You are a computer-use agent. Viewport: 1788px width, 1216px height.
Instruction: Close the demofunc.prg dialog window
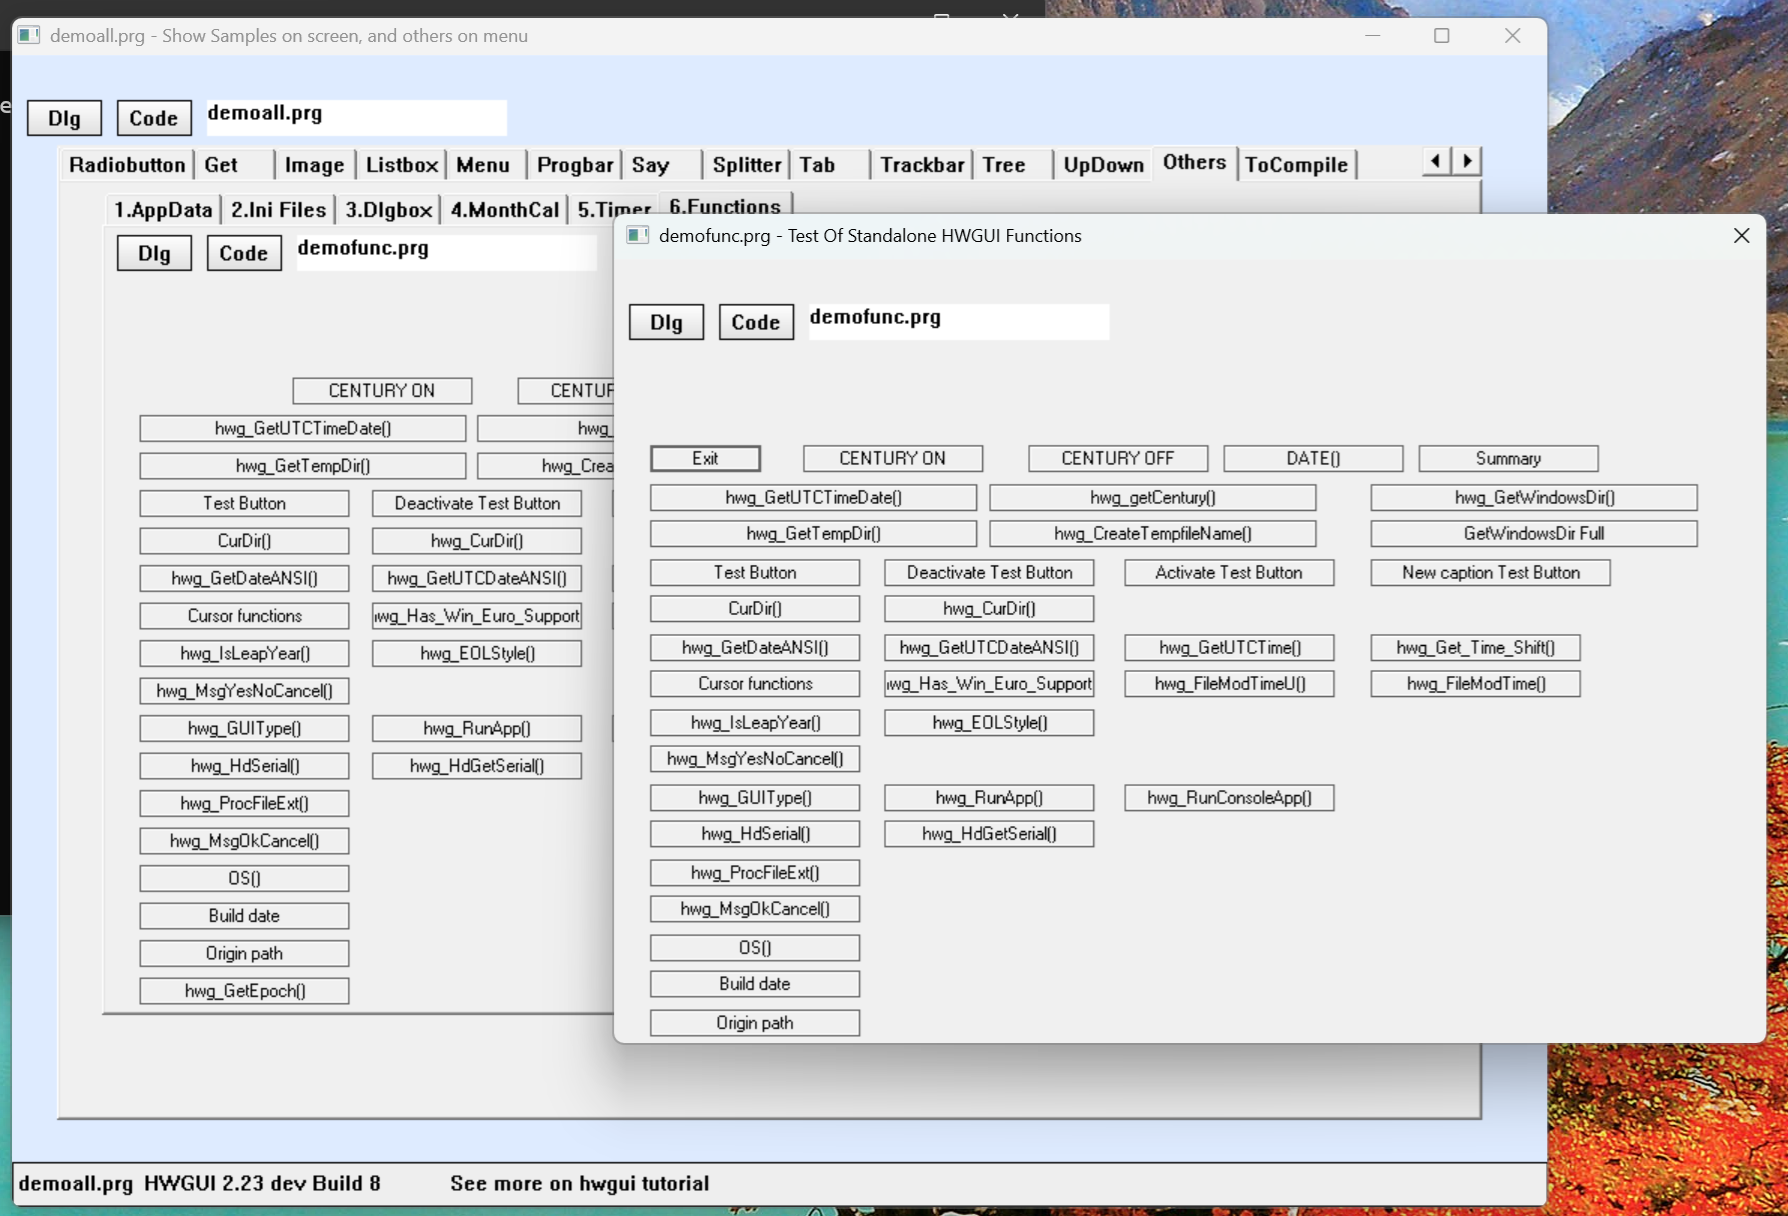pyautogui.click(x=1741, y=236)
